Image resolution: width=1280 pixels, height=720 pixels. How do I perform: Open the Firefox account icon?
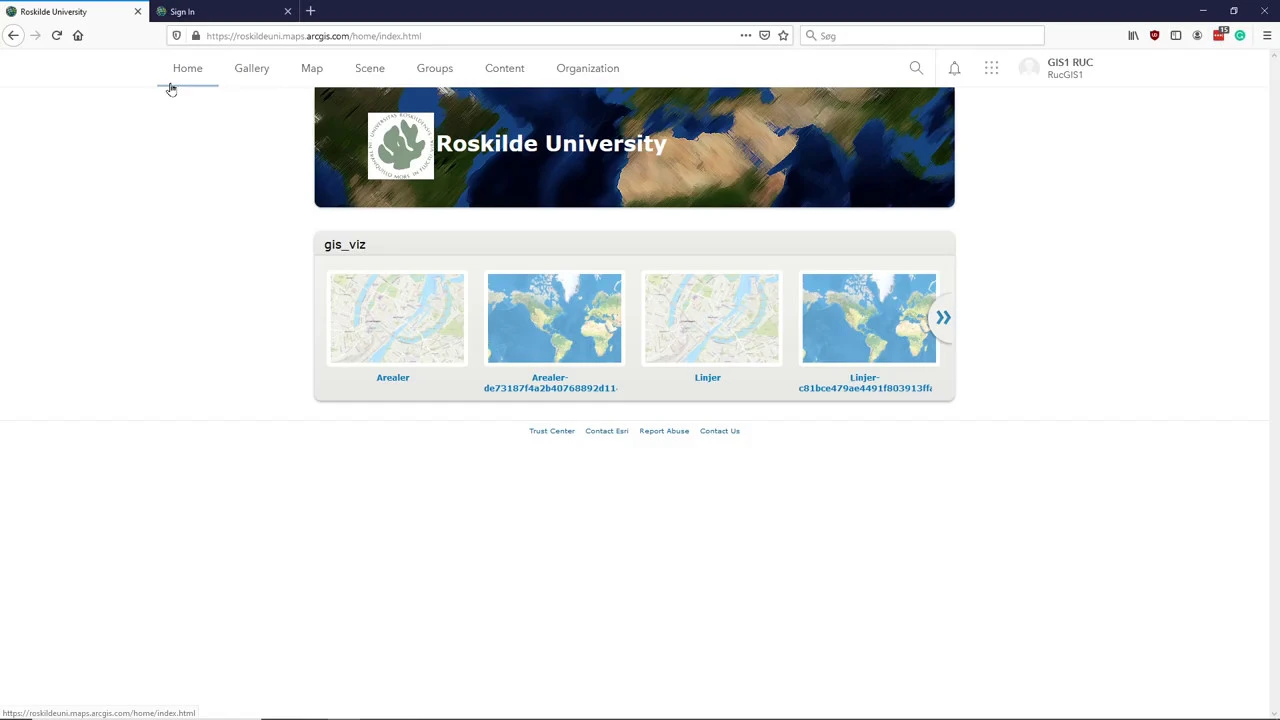[x=1197, y=36]
